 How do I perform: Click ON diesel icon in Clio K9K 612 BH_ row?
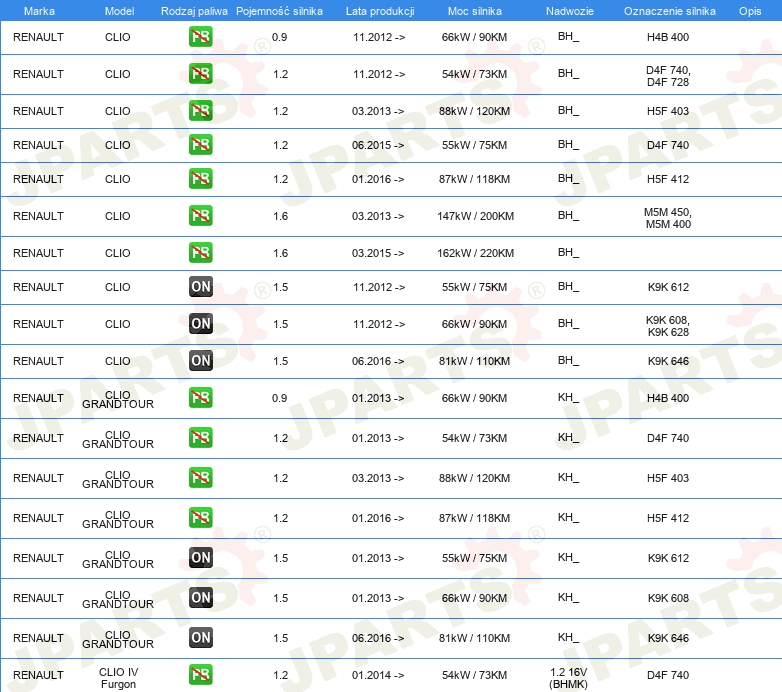pyautogui.click(x=200, y=287)
